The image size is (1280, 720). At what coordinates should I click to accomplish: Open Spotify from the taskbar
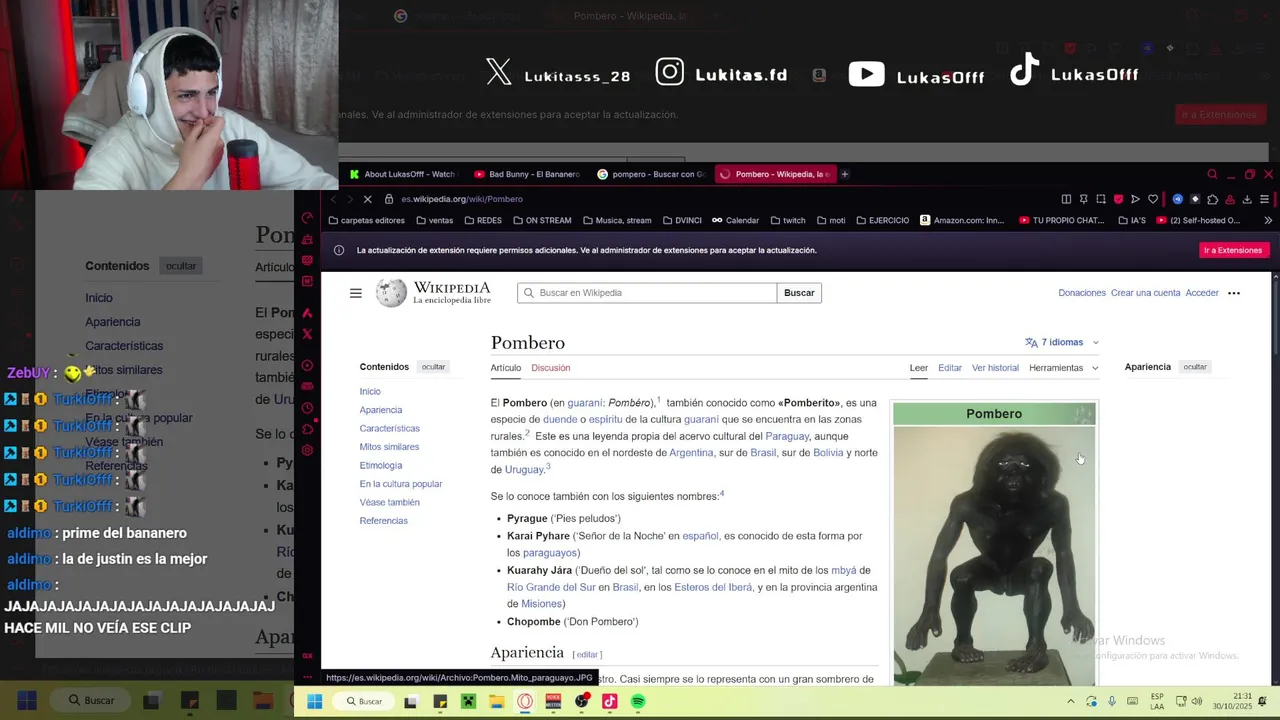(638, 701)
